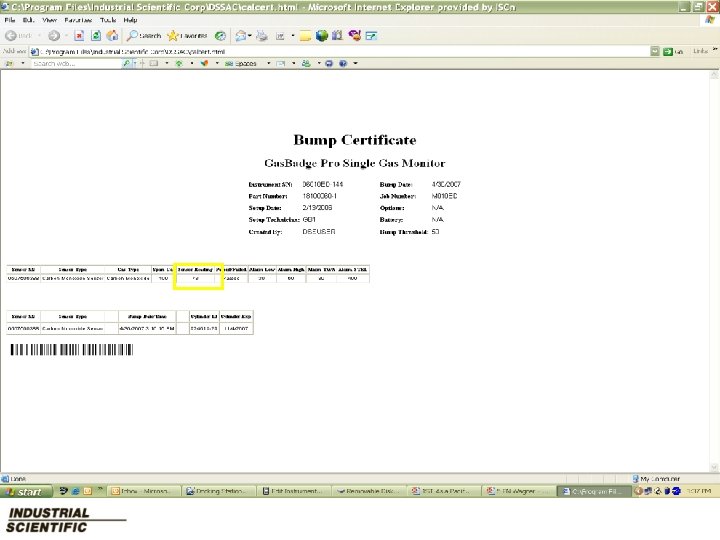Click the Search web input field
This screenshot has height=540, width=720.
coord(76,63)
